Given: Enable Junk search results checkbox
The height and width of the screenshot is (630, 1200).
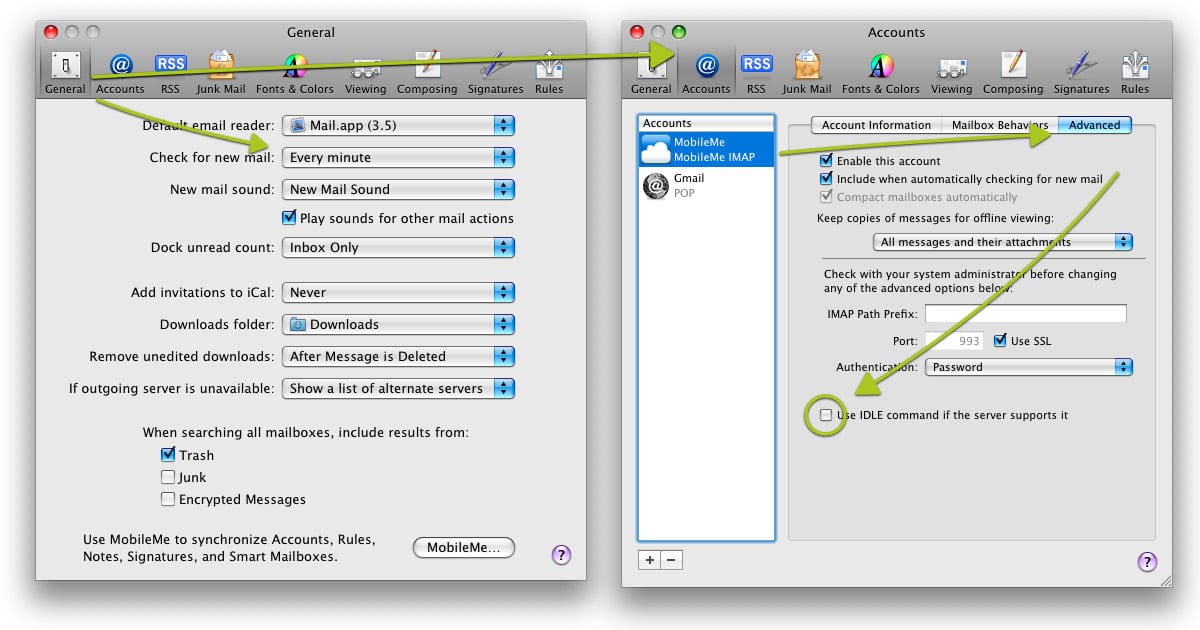Looking at the screenshot, I should 168,477.
